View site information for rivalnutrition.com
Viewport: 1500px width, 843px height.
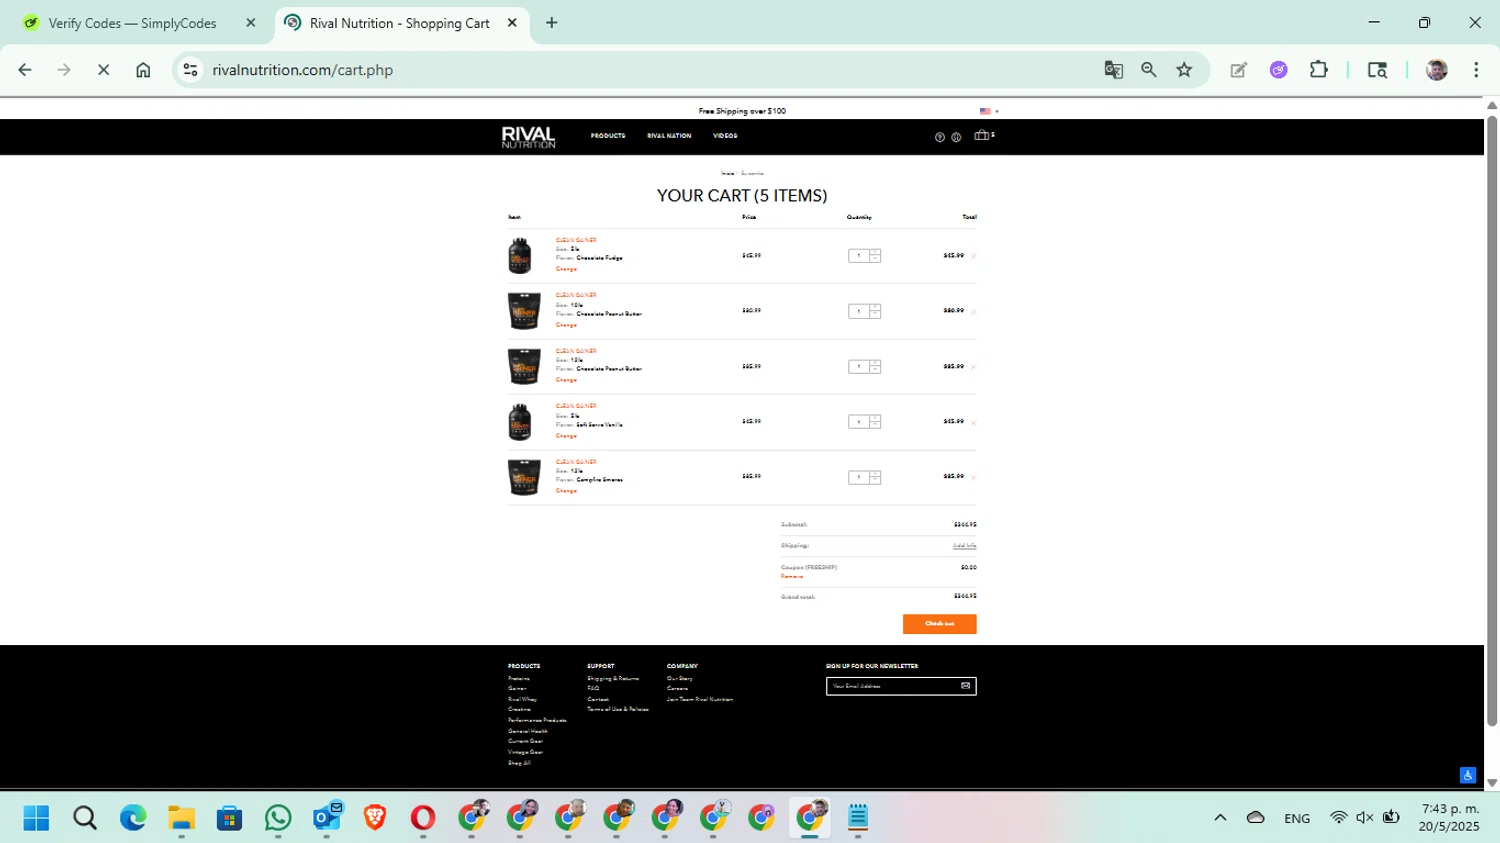190,70
